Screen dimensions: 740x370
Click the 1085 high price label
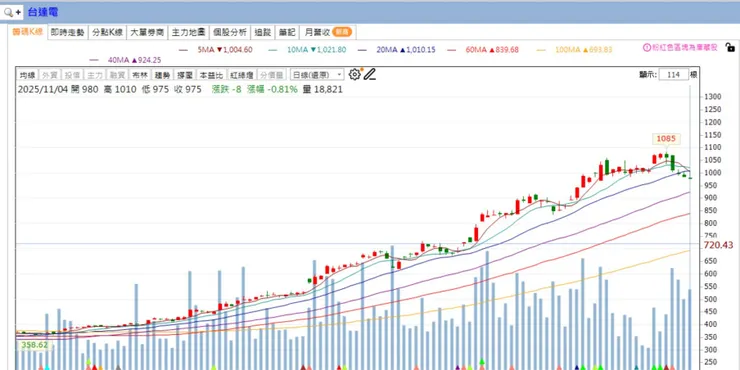pos(666,139)
